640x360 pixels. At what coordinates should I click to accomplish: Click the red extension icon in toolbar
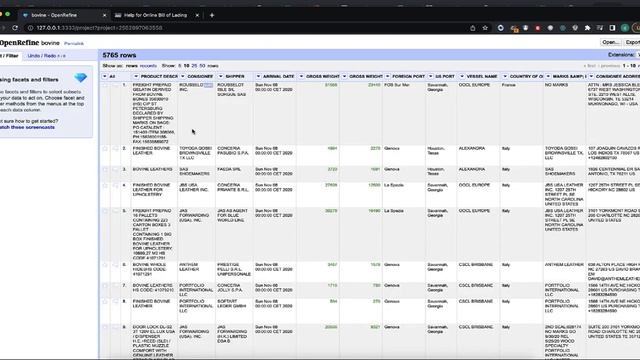pos(538,28)
